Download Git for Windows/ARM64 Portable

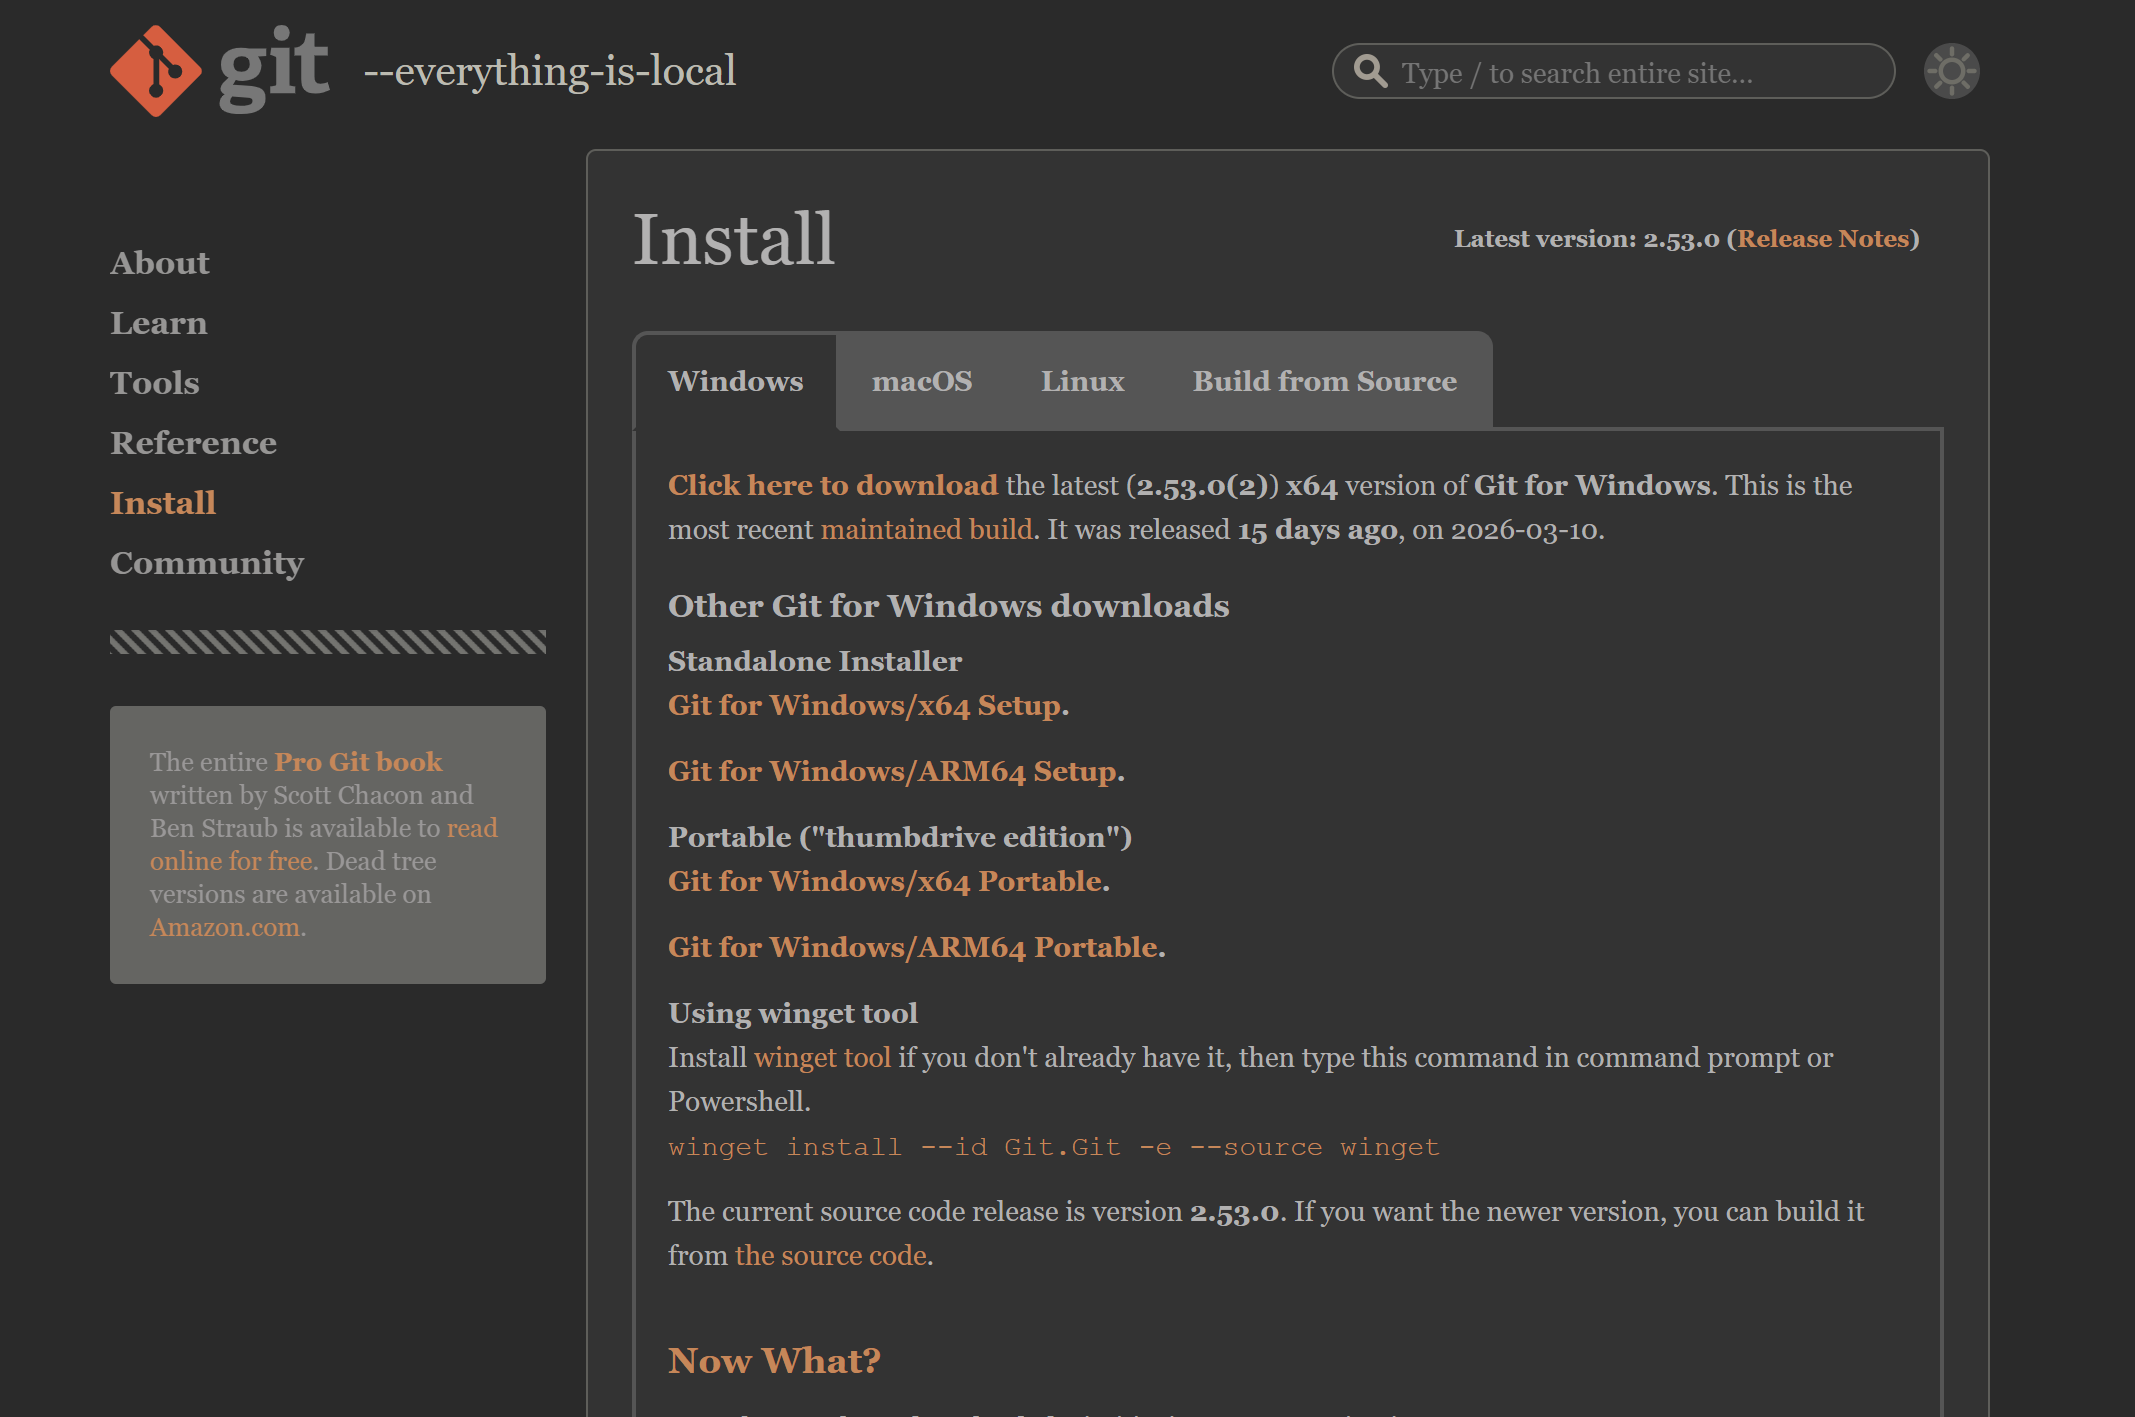point(913,948)
